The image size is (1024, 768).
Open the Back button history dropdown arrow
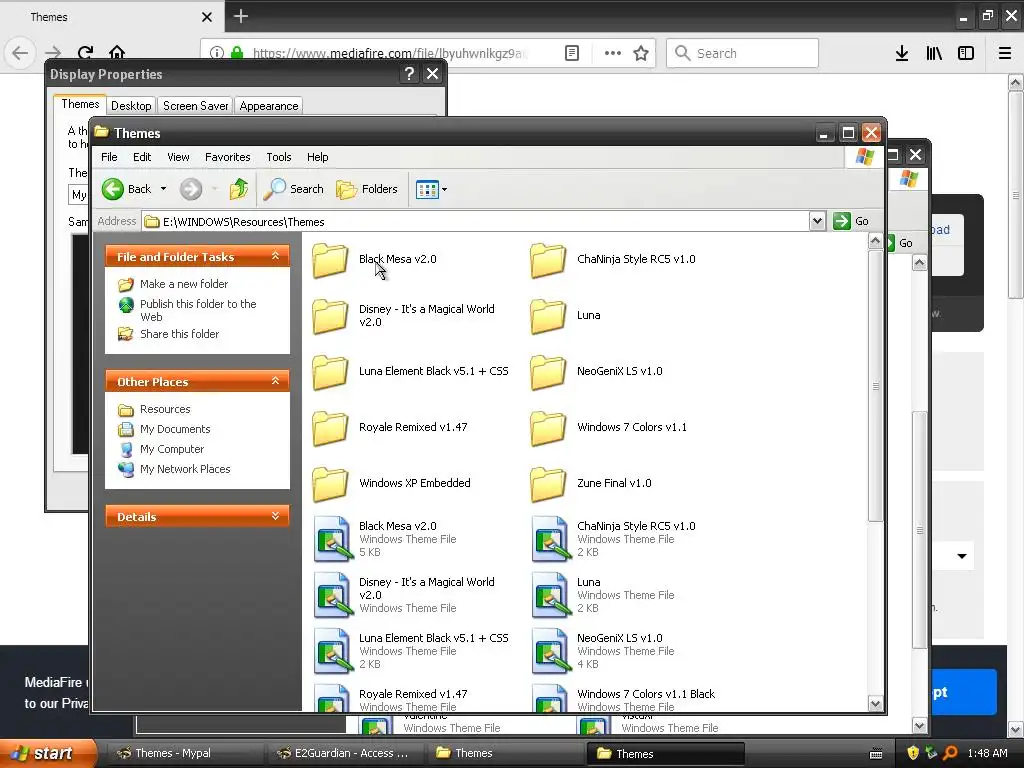[x=163, y=189]
